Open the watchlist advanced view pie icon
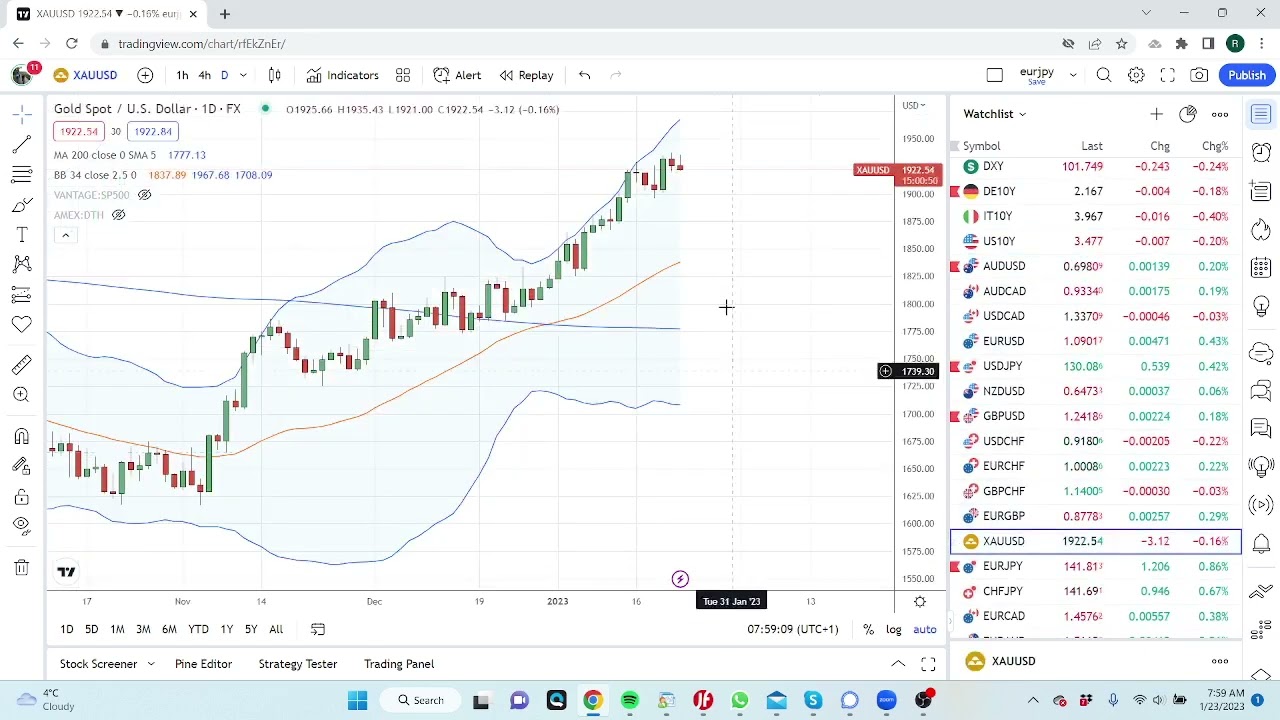Screen dimensions: 1280x720 [x=1188, y=114]
